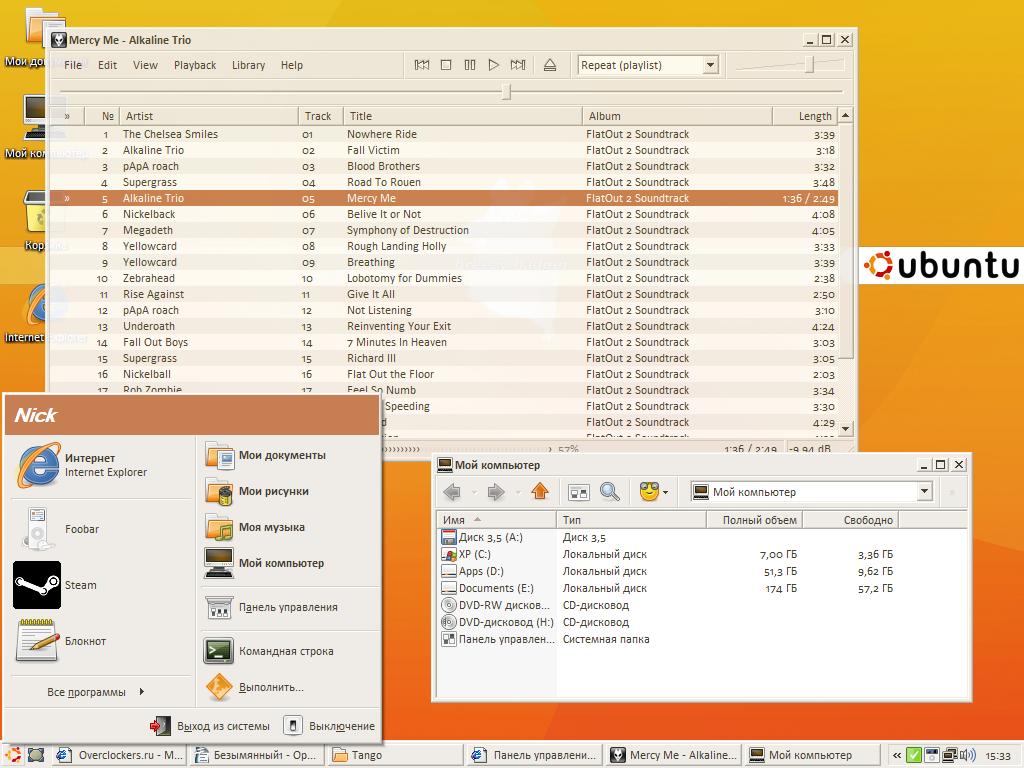Viewport: 1024px width, 768px height.
Task: Select Диск 3,5 (A:) drive
Action: coord(483,537)
